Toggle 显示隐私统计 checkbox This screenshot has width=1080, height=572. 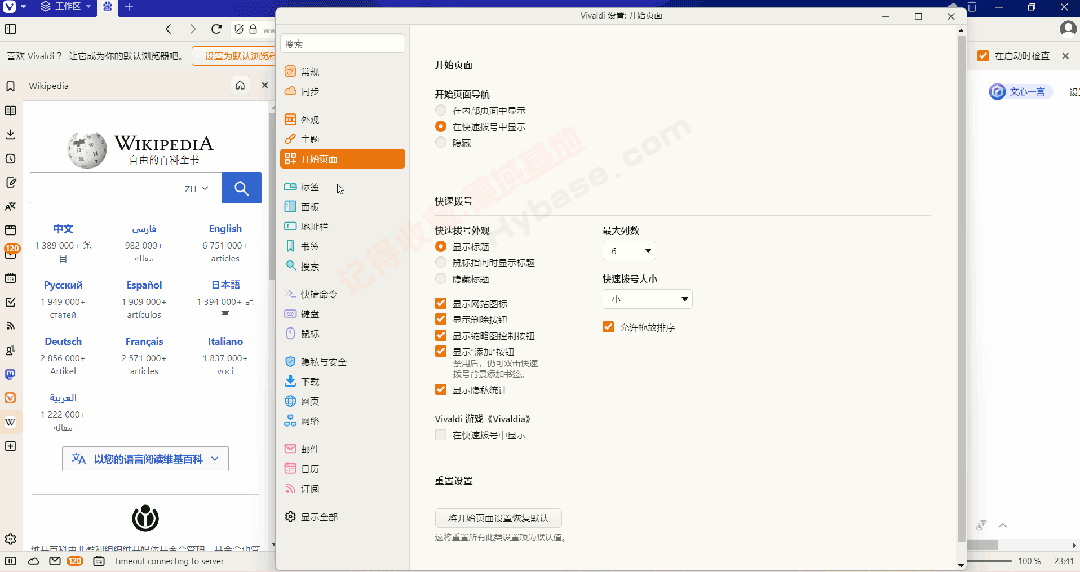coord(441,390)
